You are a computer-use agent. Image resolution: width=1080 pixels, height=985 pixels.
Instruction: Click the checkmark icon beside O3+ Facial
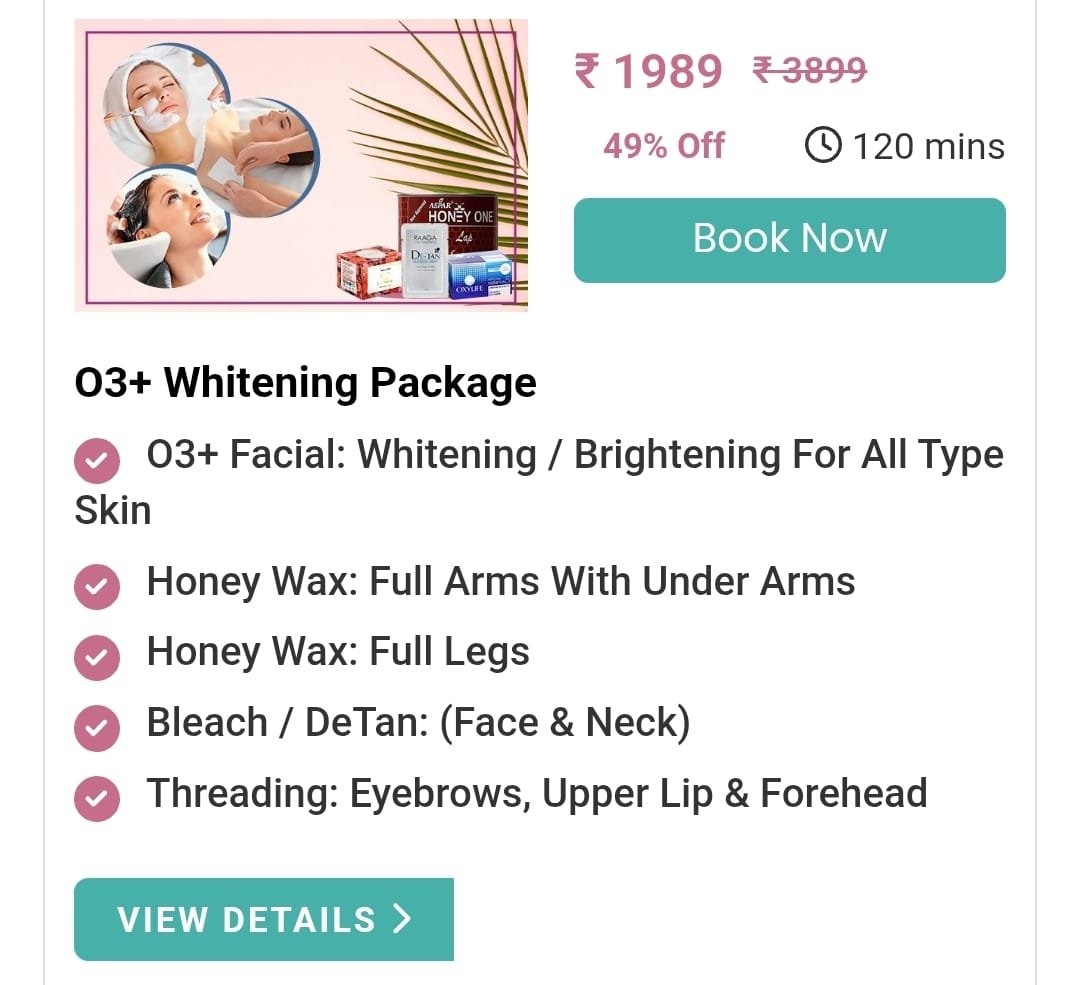coord(96,460)
